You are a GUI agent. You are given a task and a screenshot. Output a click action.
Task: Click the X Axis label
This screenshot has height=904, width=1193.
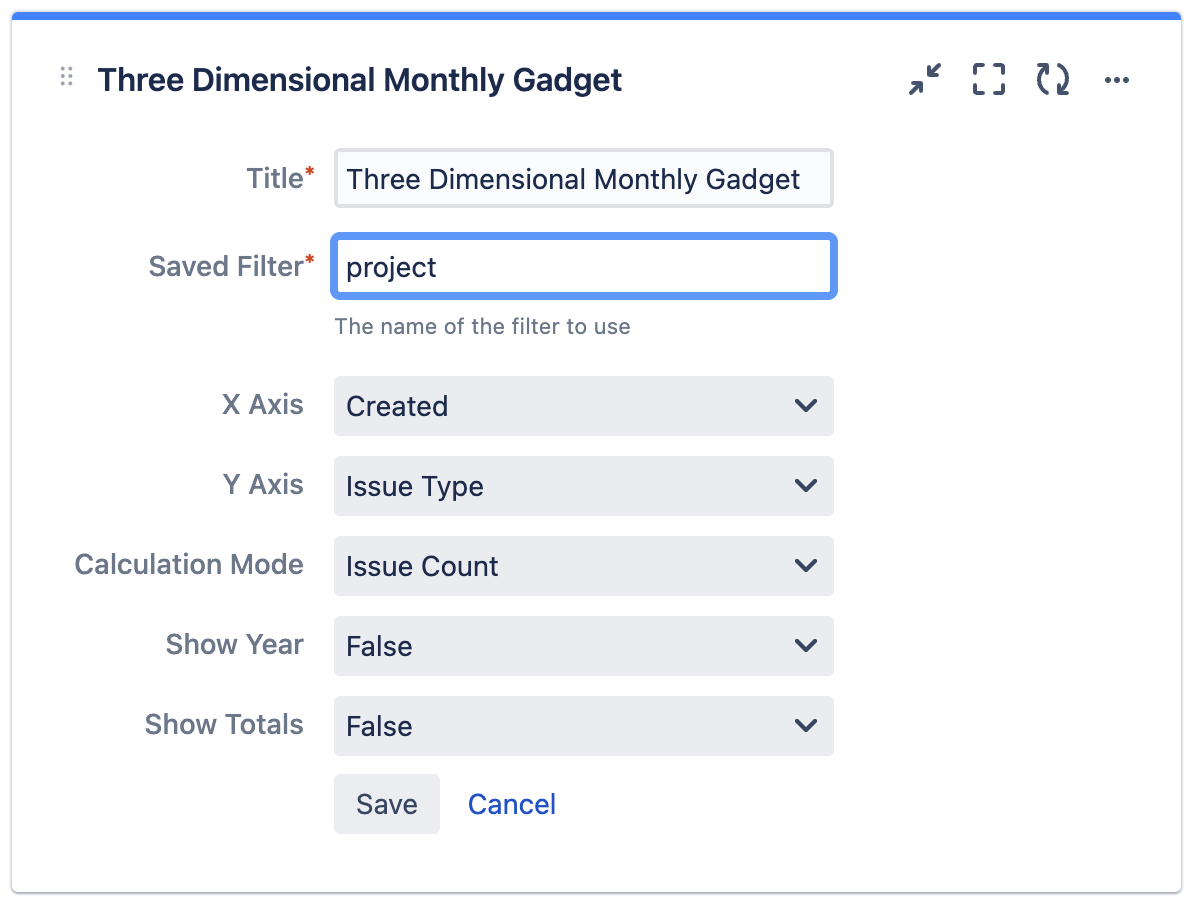[262, 405]
